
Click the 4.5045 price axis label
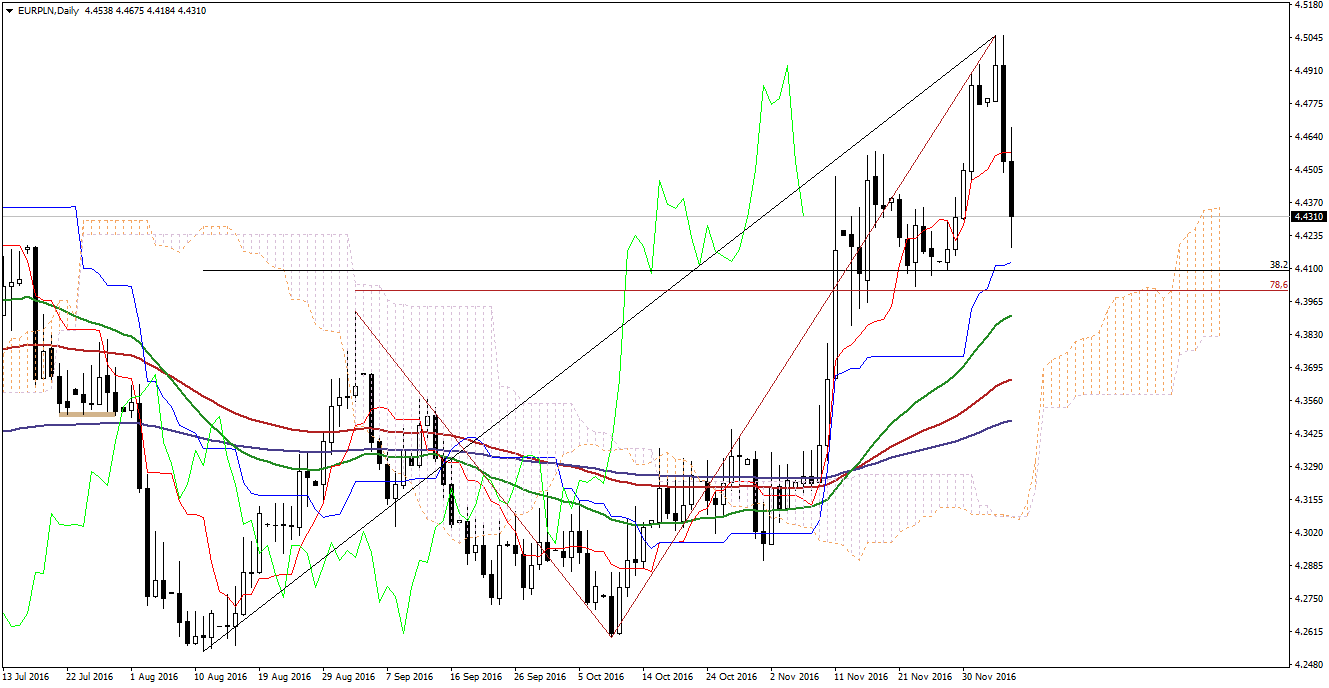(x=1308, y=38)
